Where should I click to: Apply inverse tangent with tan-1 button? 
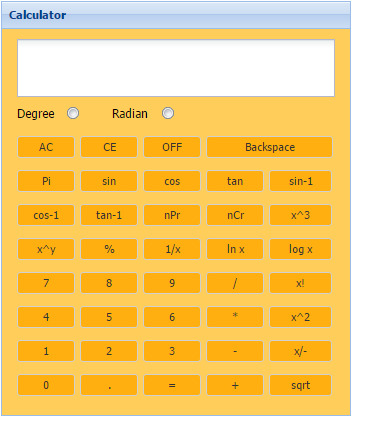109,215
